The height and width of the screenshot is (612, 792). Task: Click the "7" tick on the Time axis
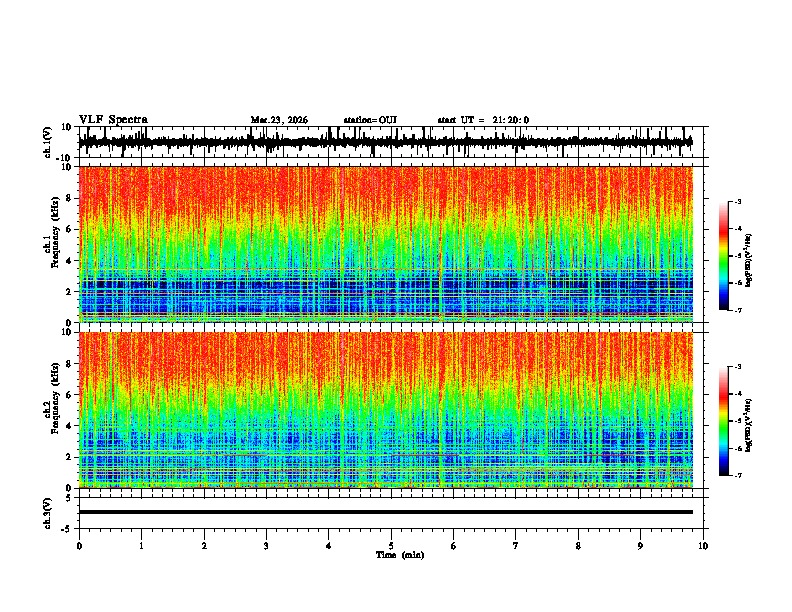[x=516, y=546]
